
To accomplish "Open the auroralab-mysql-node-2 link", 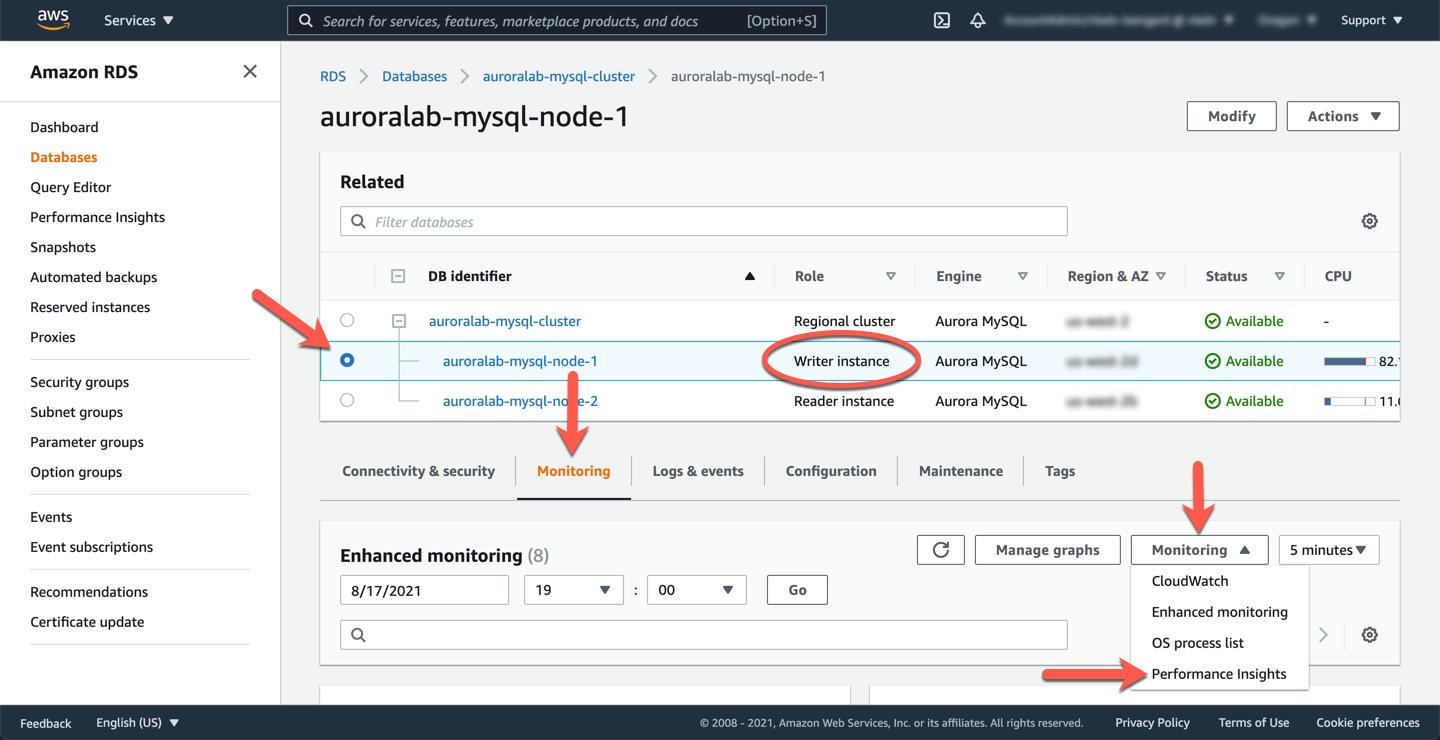I will coord(520,401).
